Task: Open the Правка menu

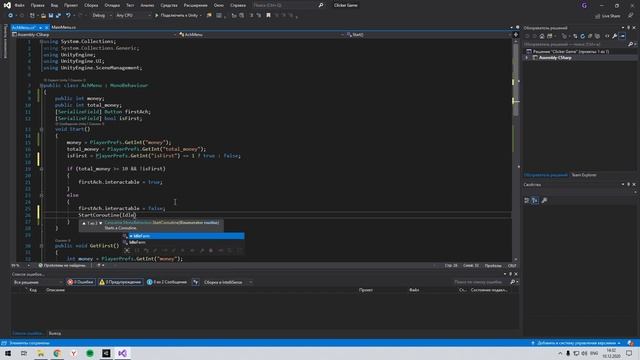Action: (38, 5)
